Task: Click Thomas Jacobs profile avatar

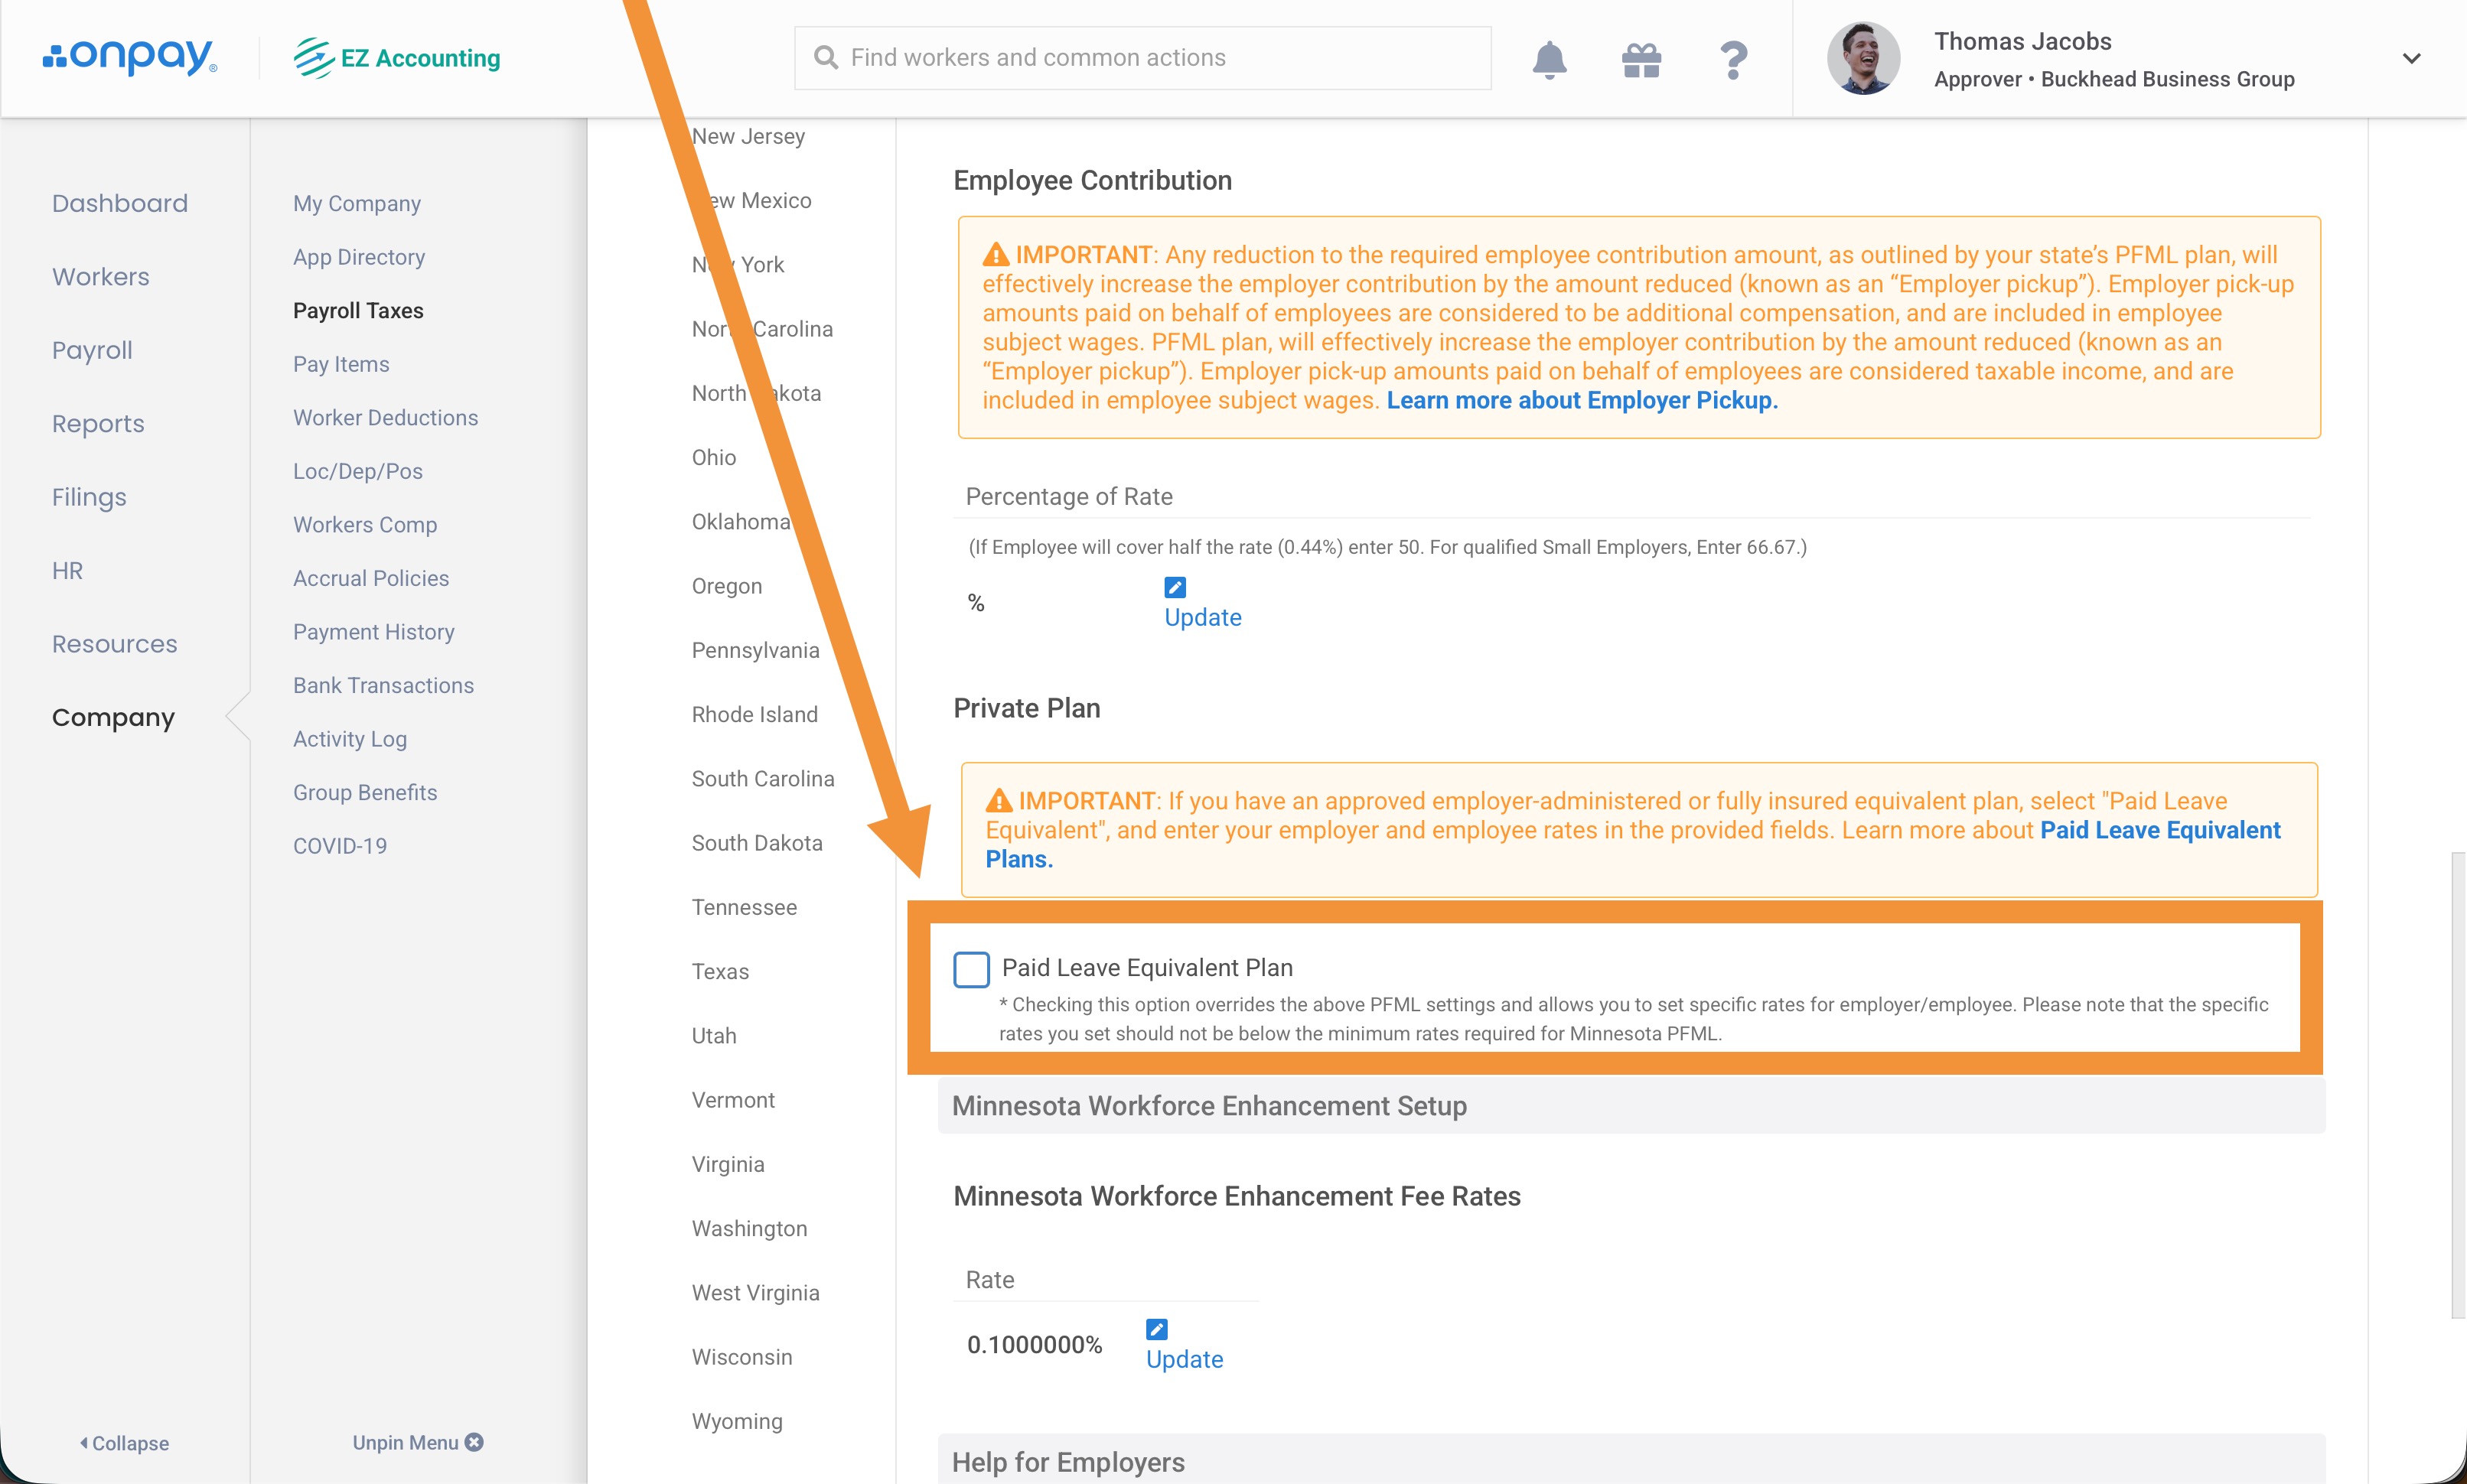Action: 1863,59
